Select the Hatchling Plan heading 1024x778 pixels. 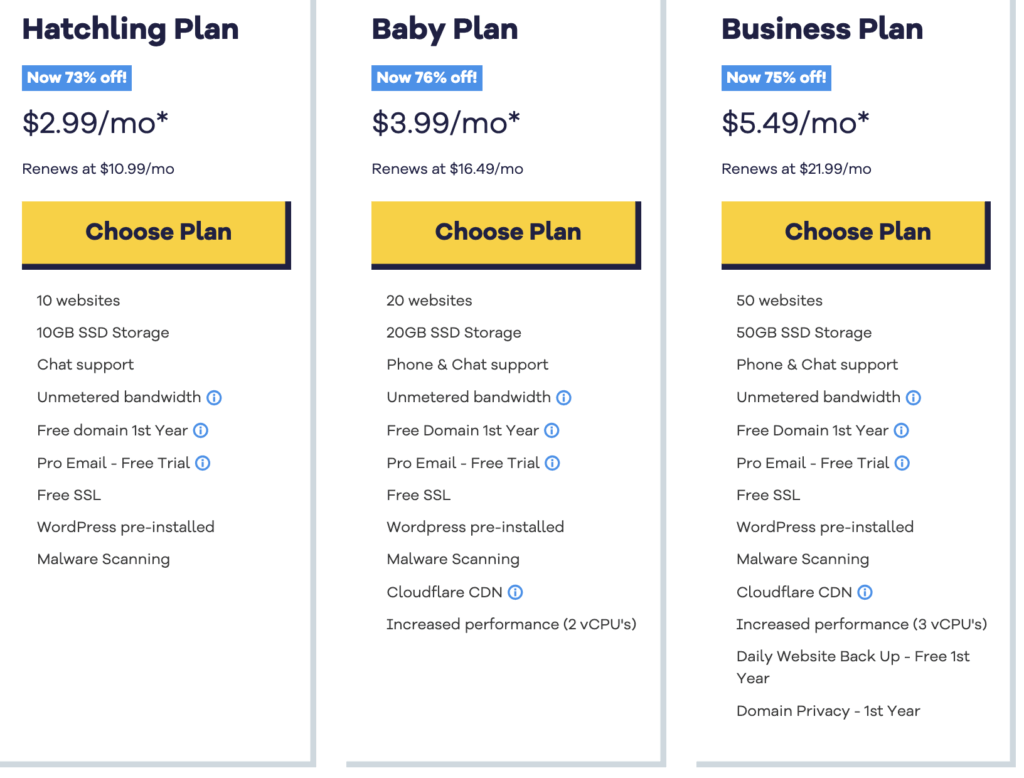click(x=130, y=29)
